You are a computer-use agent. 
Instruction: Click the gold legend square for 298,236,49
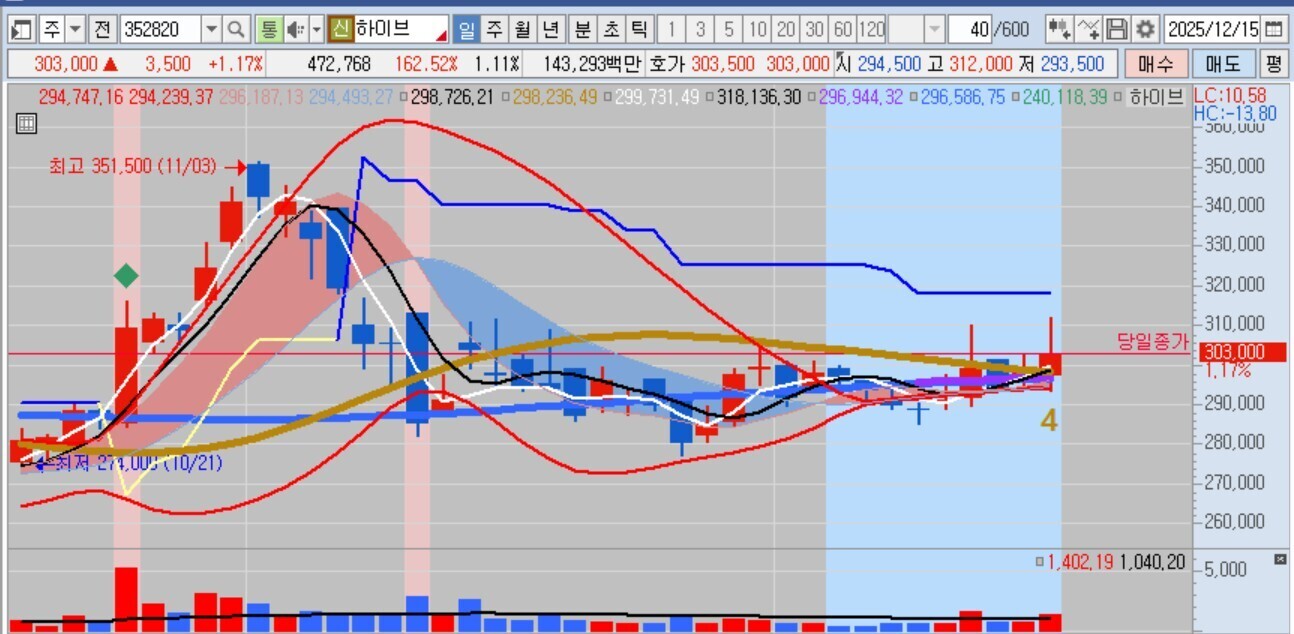pos(506,98)
